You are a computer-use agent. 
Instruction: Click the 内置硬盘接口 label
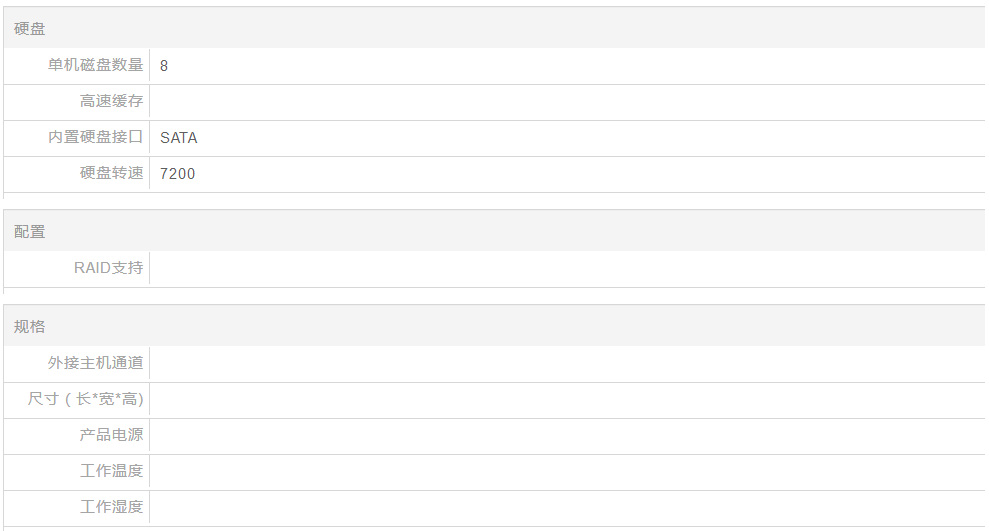click(x=95, y=137)
